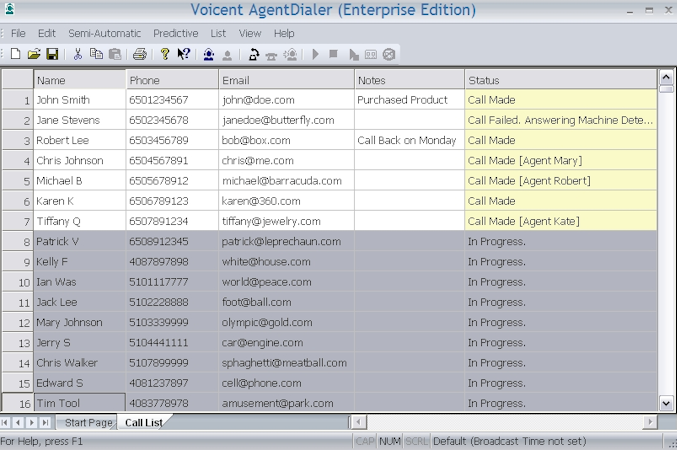Open a file with the folder icon

(34, 54)
